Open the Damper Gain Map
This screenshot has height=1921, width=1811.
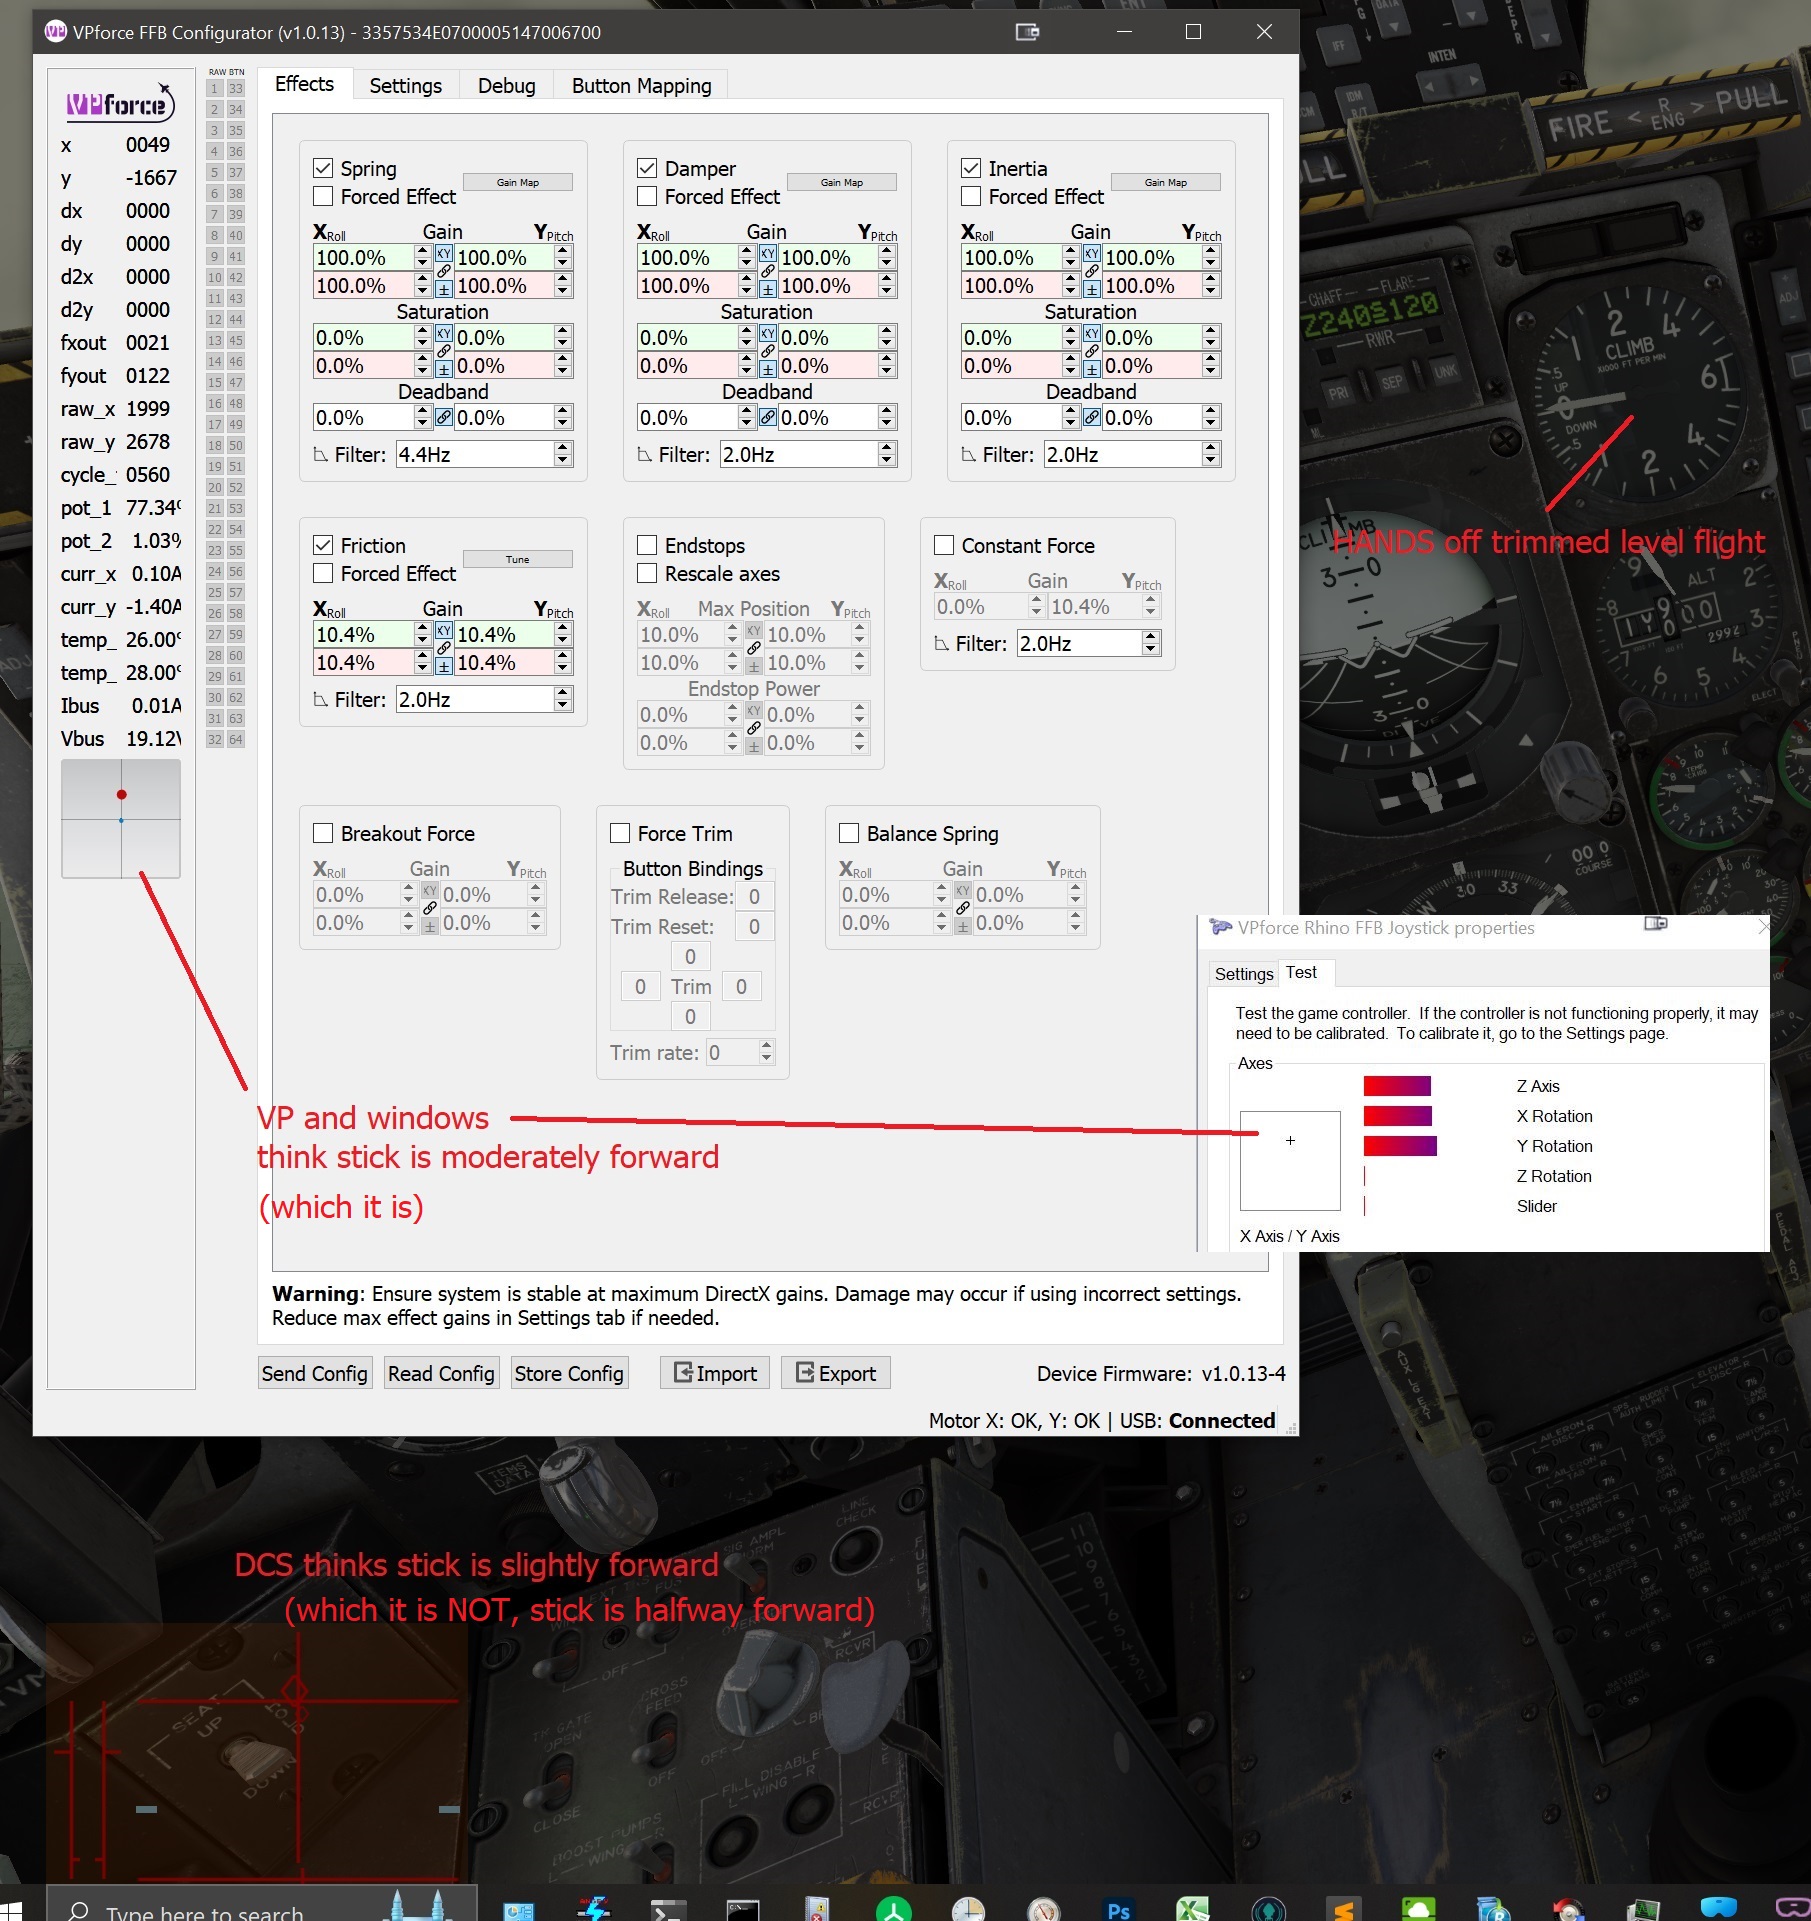click(842, 182)
